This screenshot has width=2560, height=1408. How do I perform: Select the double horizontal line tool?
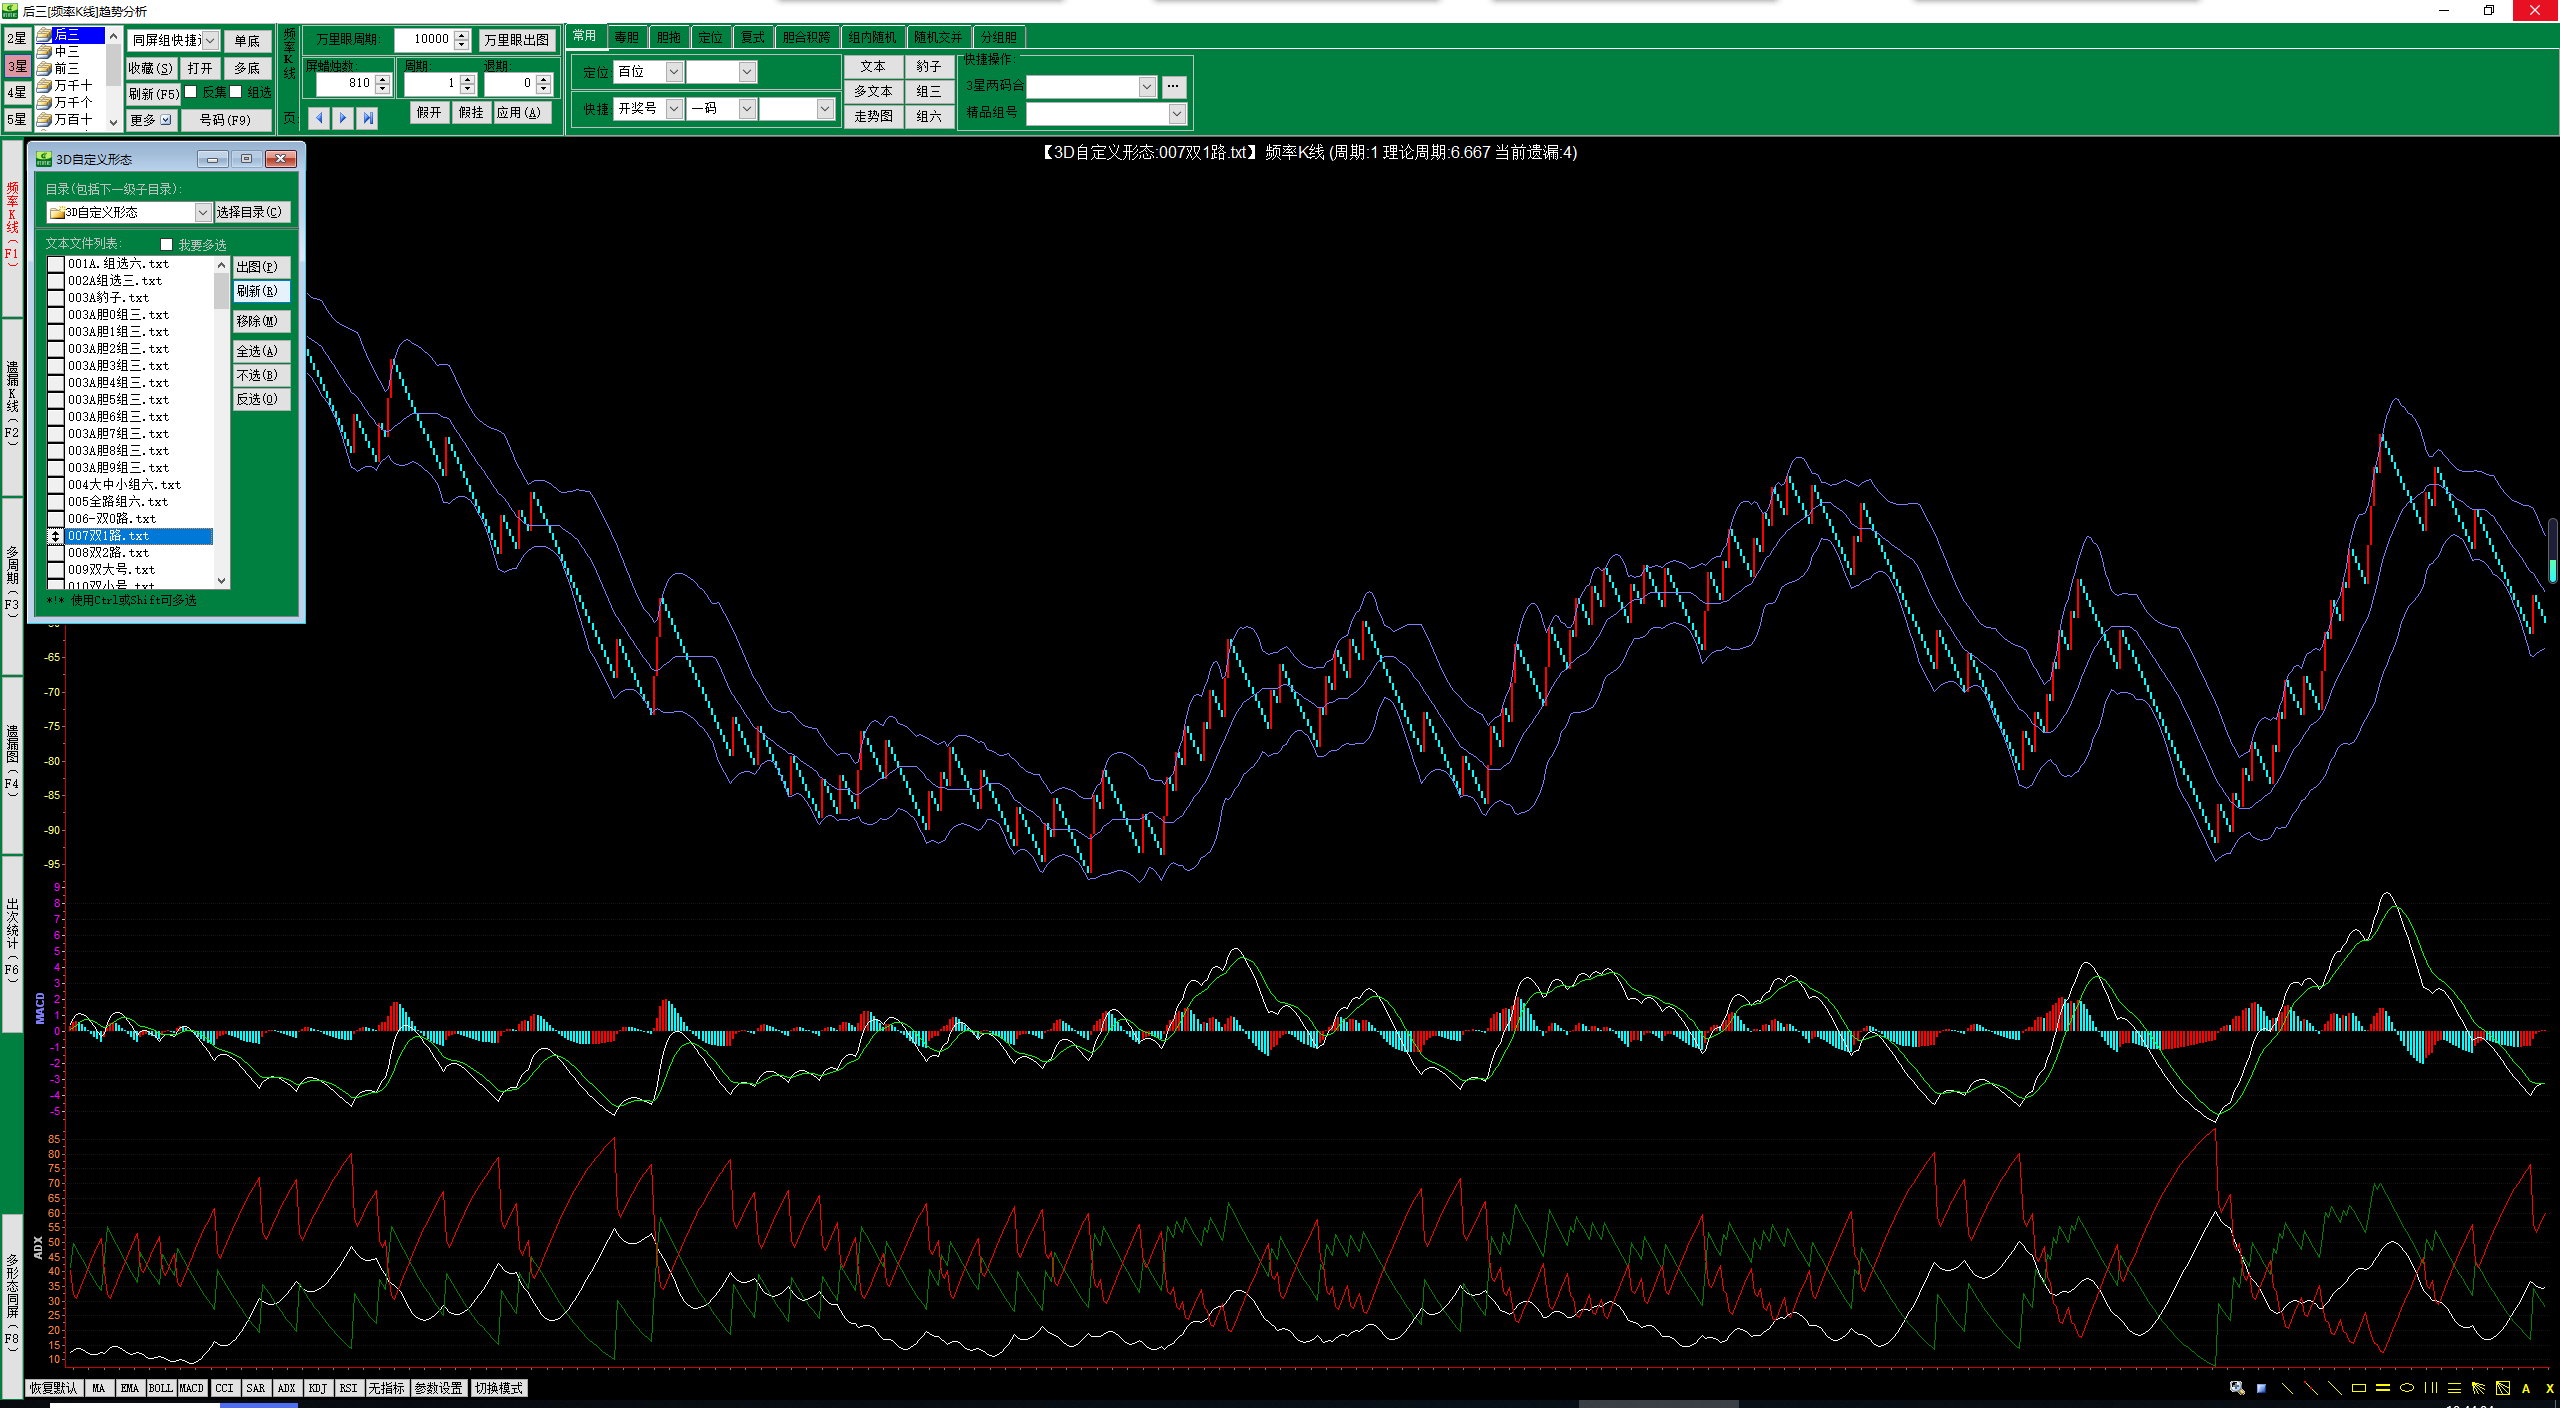[x=2382, y=1388]
